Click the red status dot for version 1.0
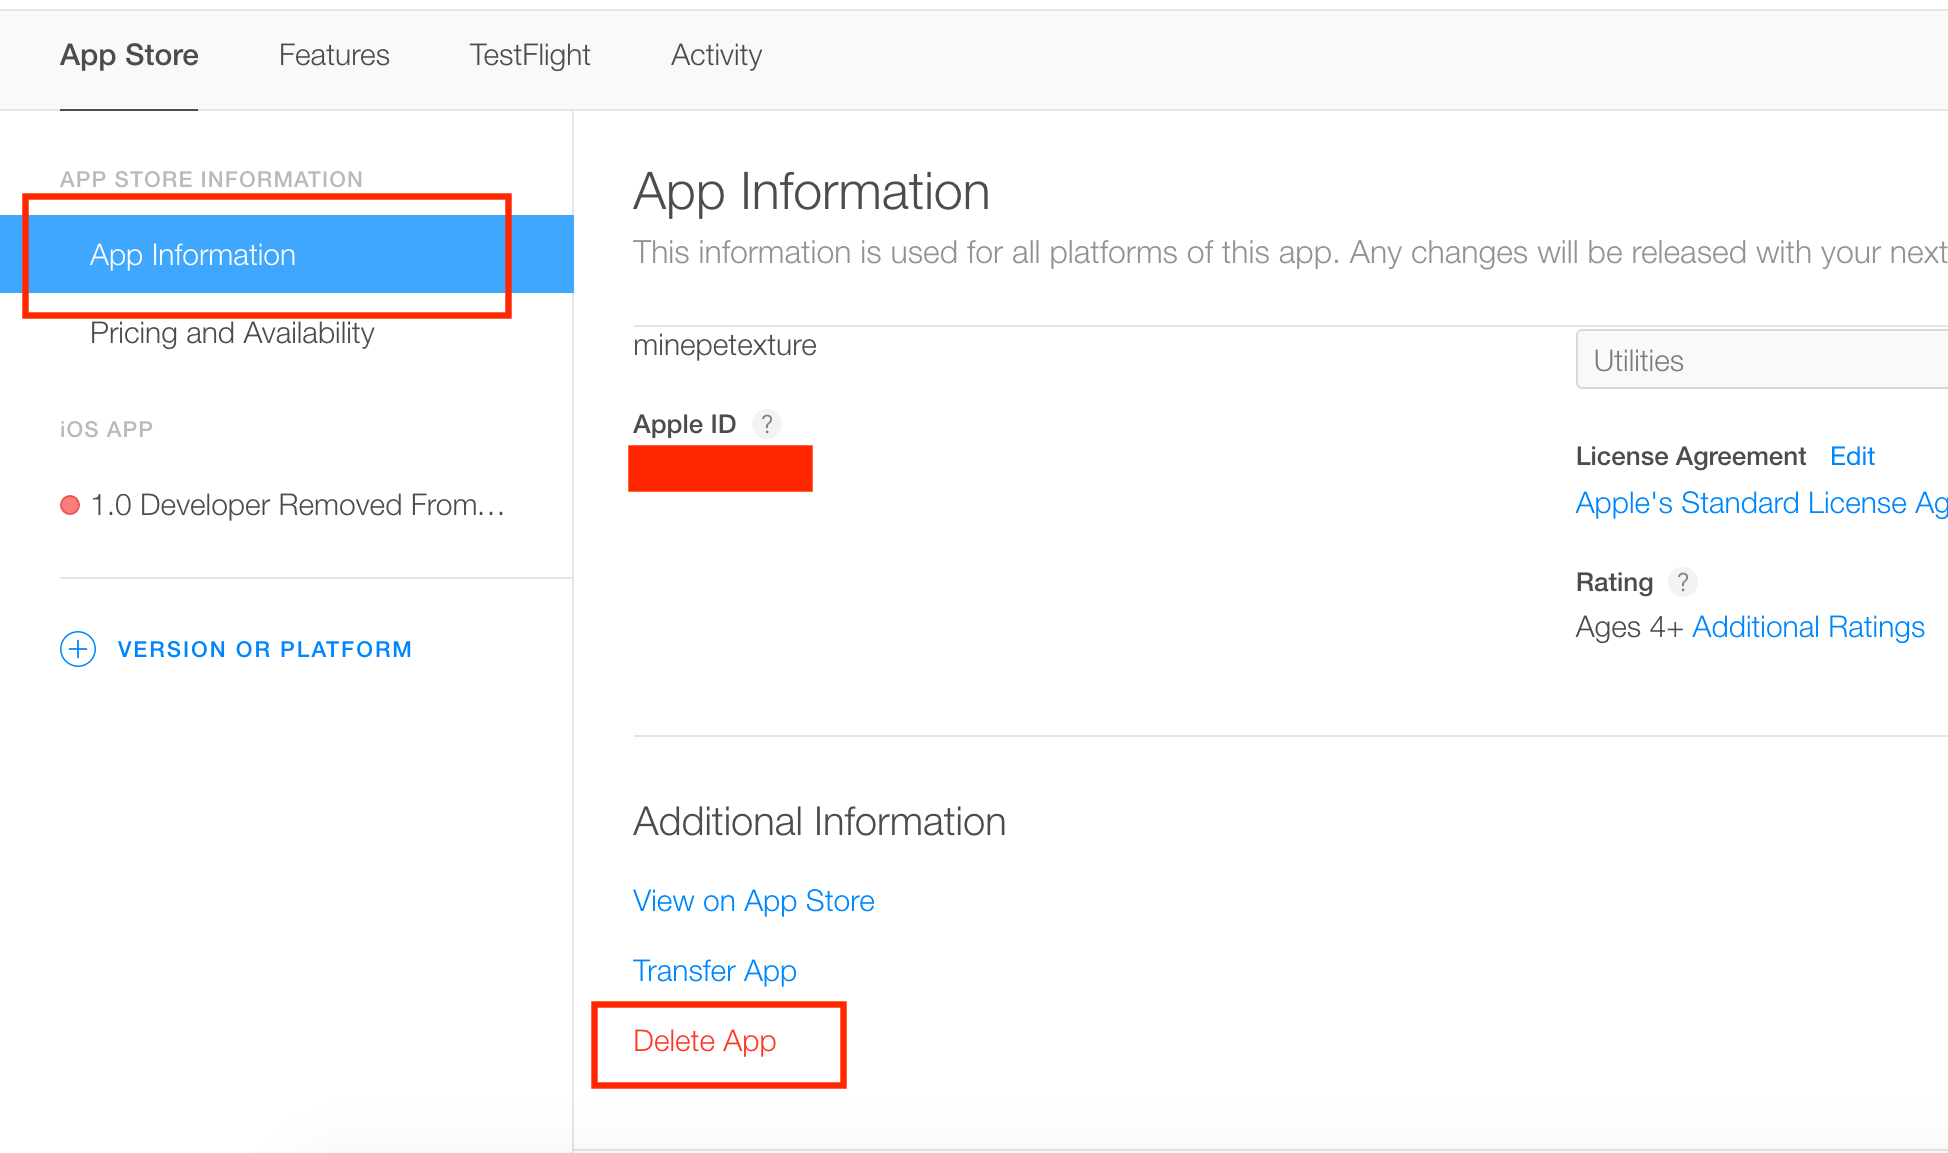This screenshot has height=1153, width=1948. coord(70,505)
